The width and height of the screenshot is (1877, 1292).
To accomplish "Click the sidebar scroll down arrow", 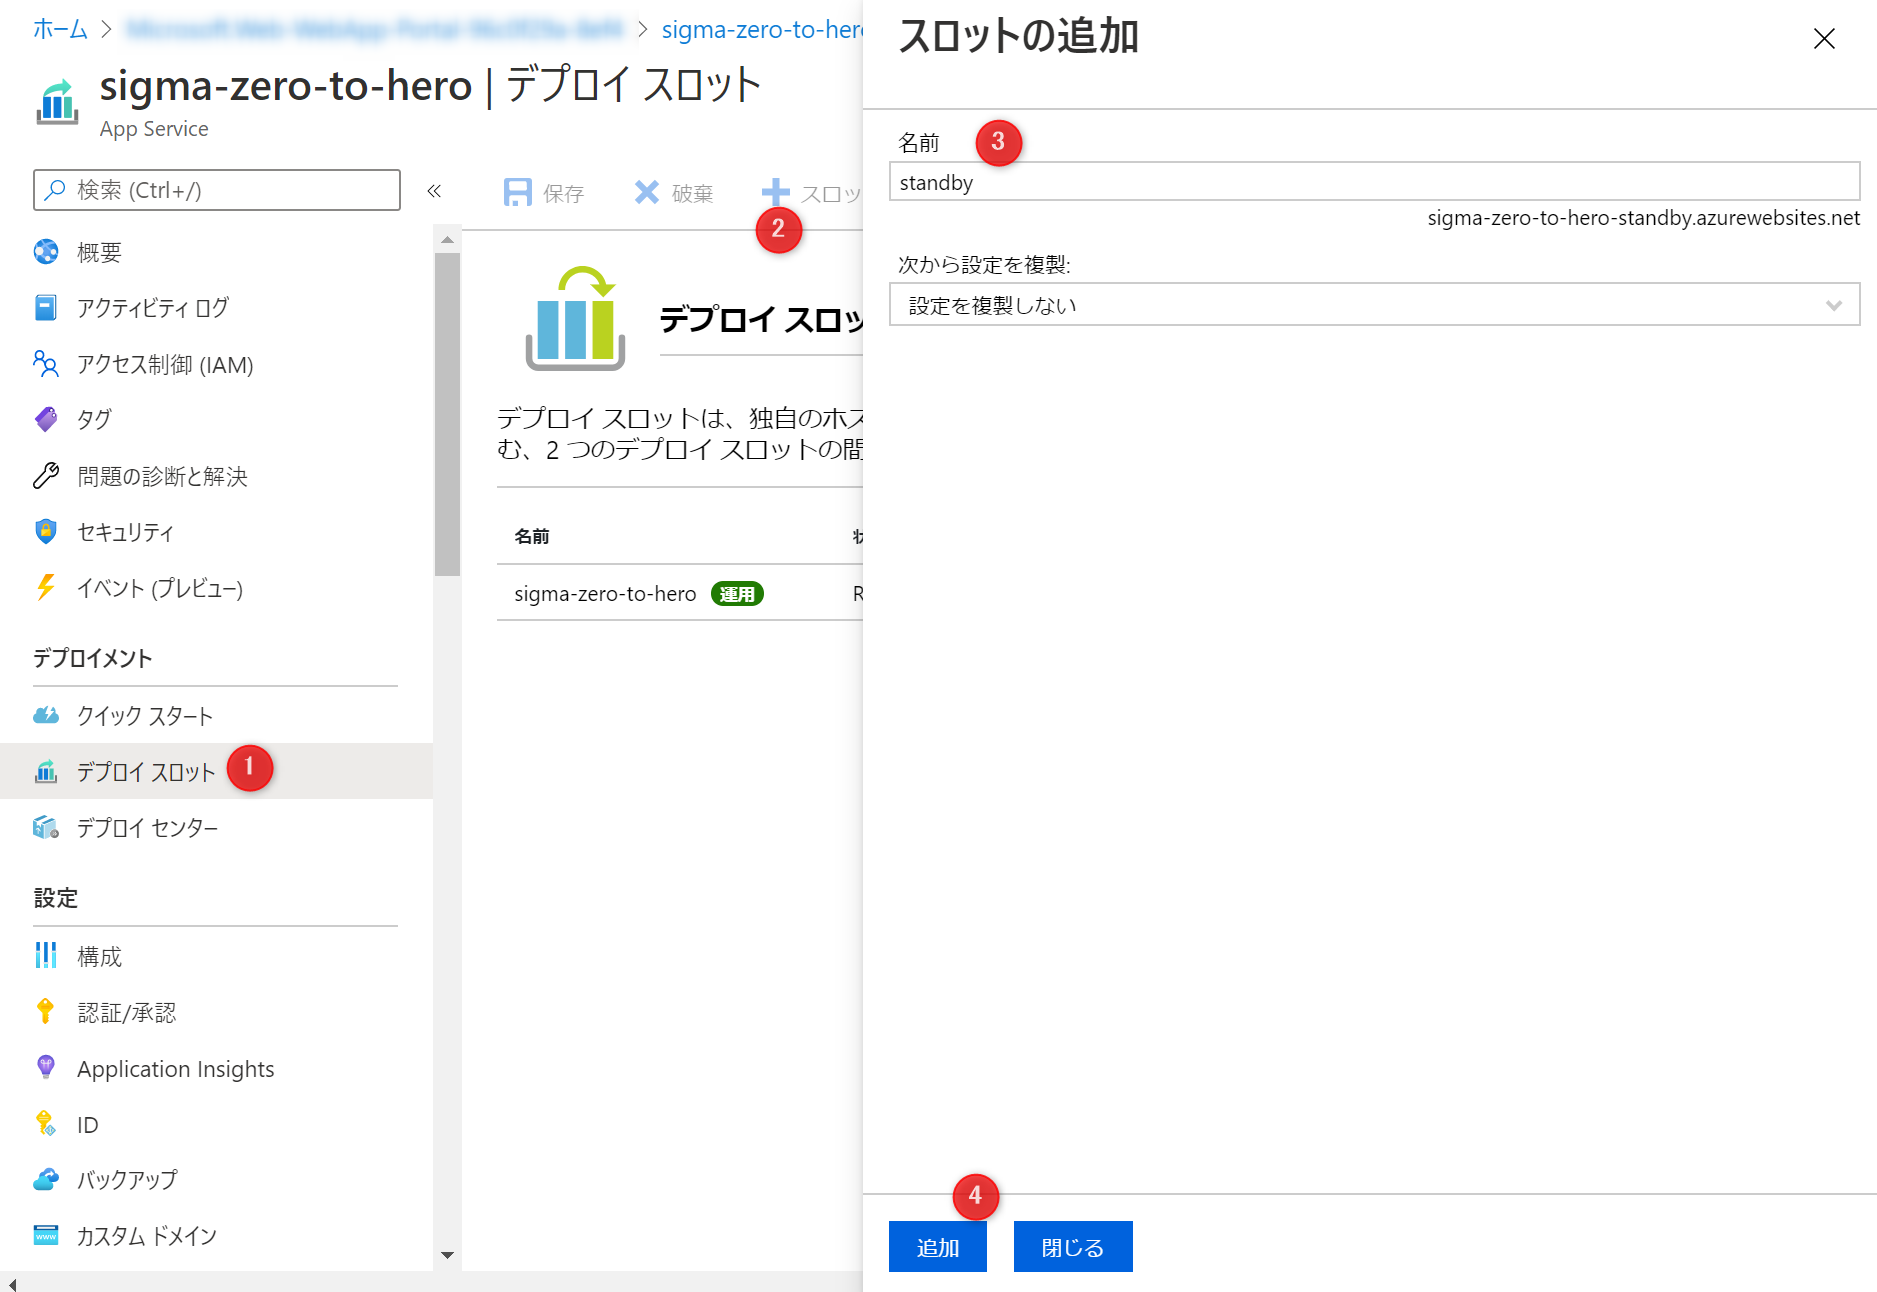I will 447,1255.
